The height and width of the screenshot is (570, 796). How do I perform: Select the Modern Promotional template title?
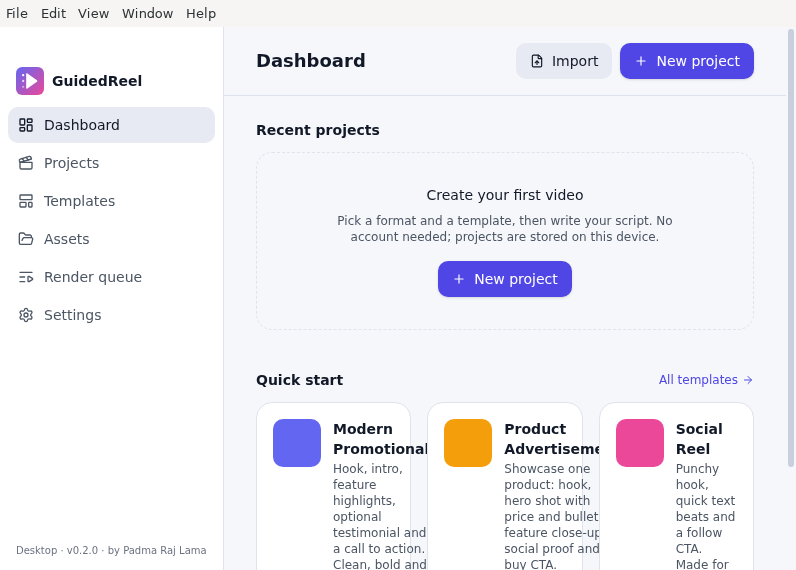(380, 439)
